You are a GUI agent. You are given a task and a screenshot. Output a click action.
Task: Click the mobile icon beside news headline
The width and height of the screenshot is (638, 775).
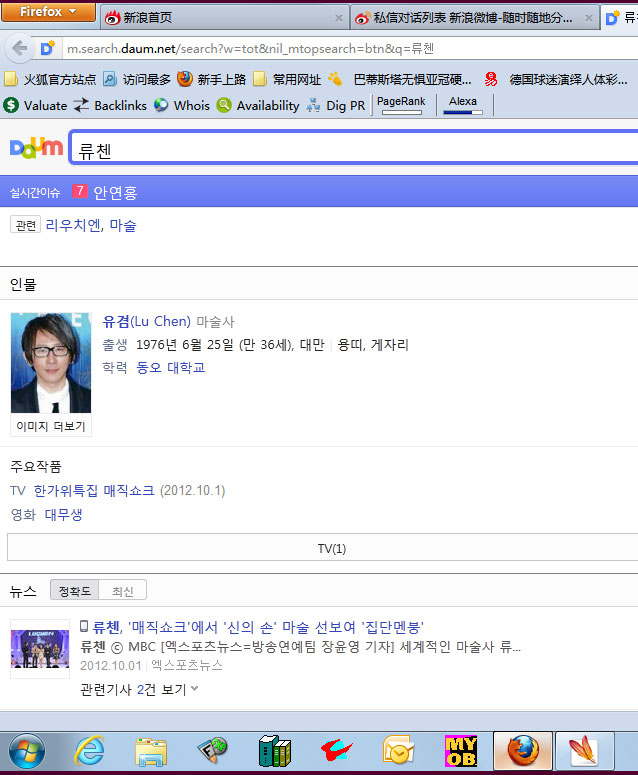84,627
